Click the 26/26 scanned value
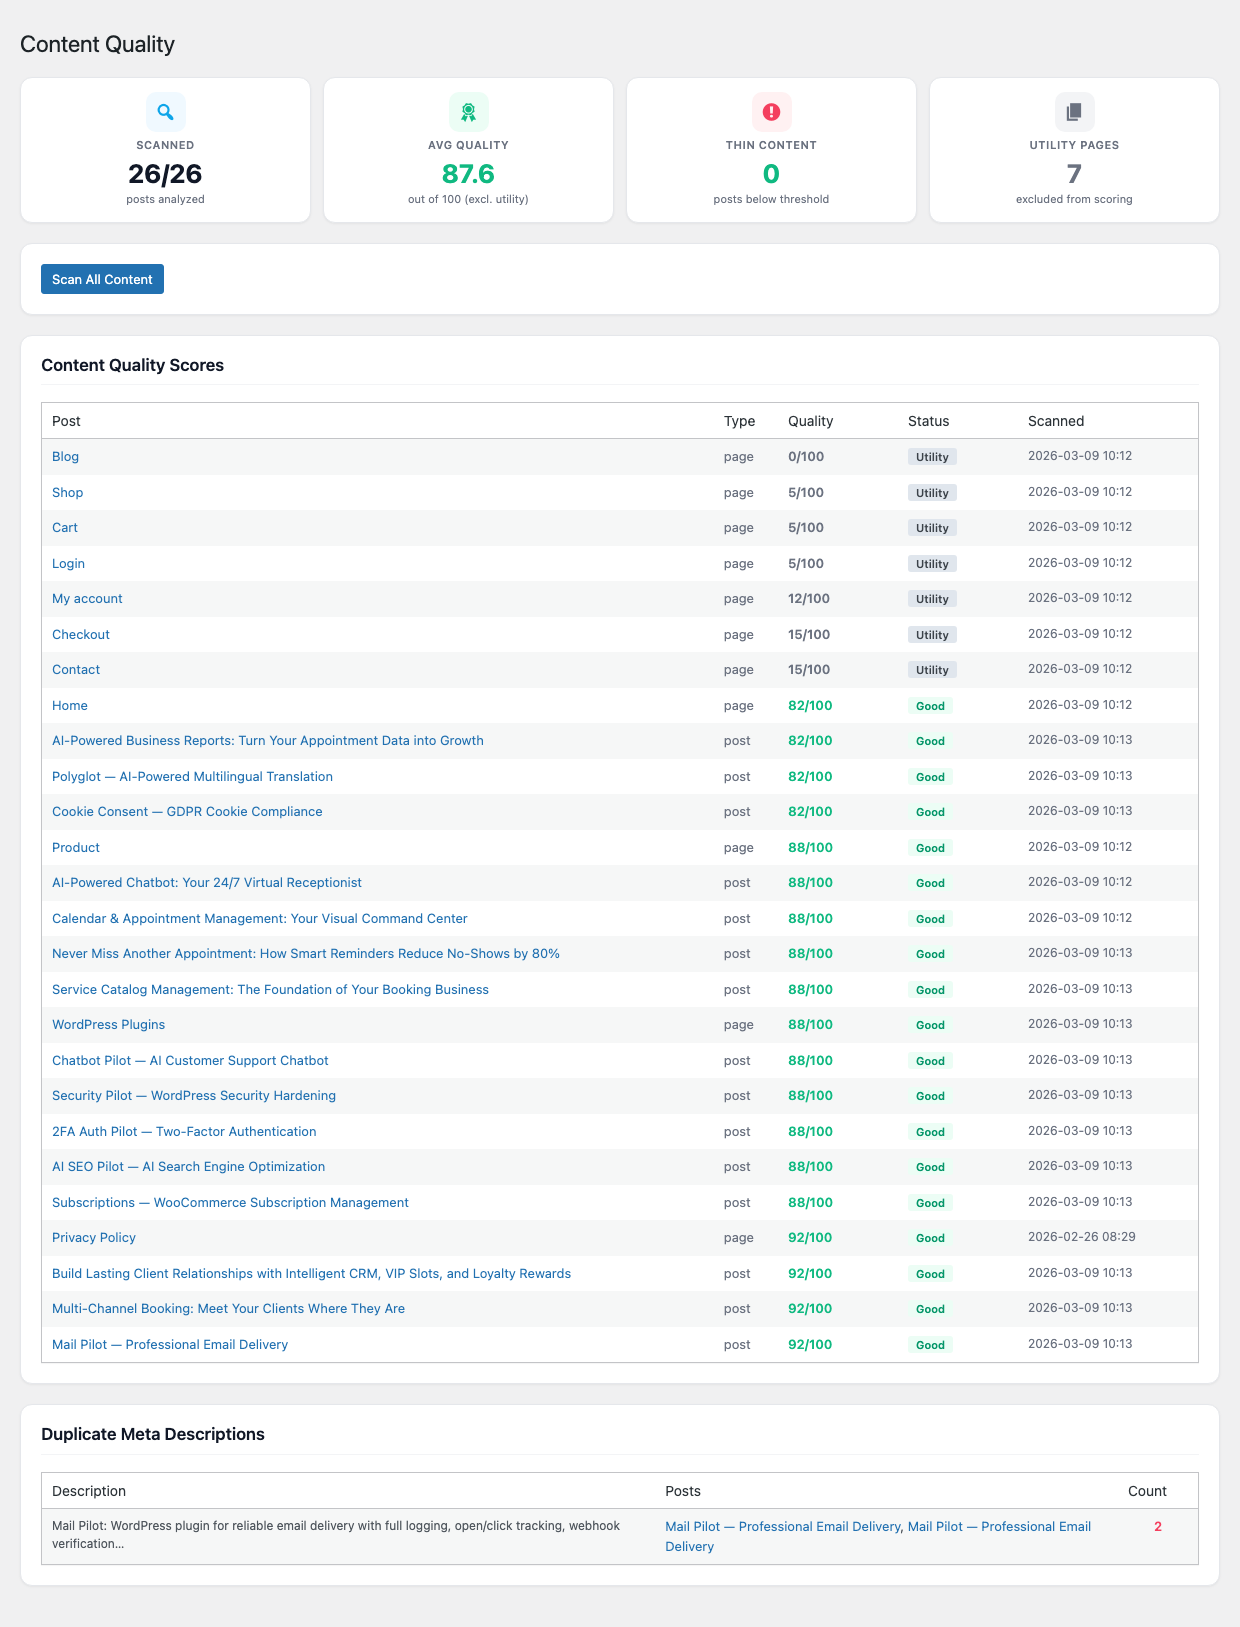 coord(165,174)
